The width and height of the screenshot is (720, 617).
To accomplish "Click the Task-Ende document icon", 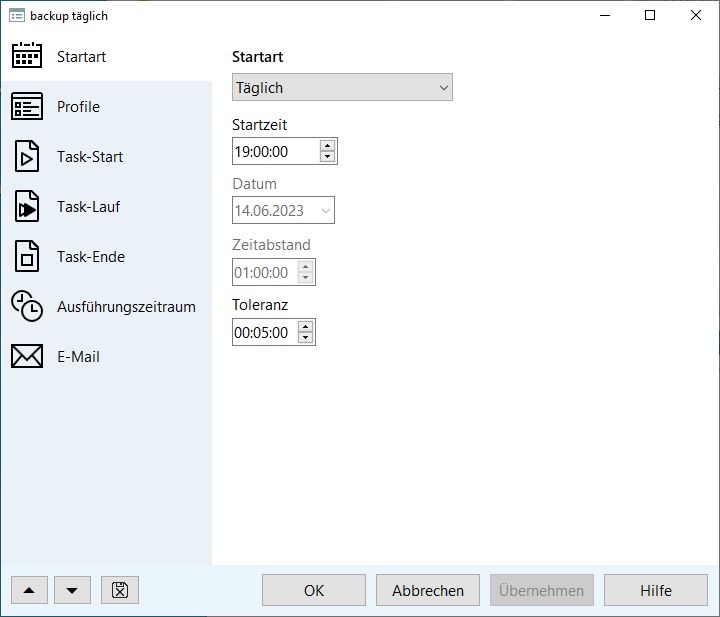I will click(27, 257).
